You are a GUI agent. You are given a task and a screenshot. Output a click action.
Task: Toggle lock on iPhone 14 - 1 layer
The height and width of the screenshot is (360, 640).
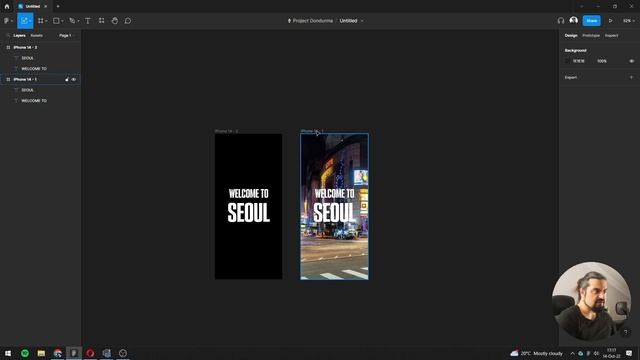pyautogui.click(x=67, y=80)
